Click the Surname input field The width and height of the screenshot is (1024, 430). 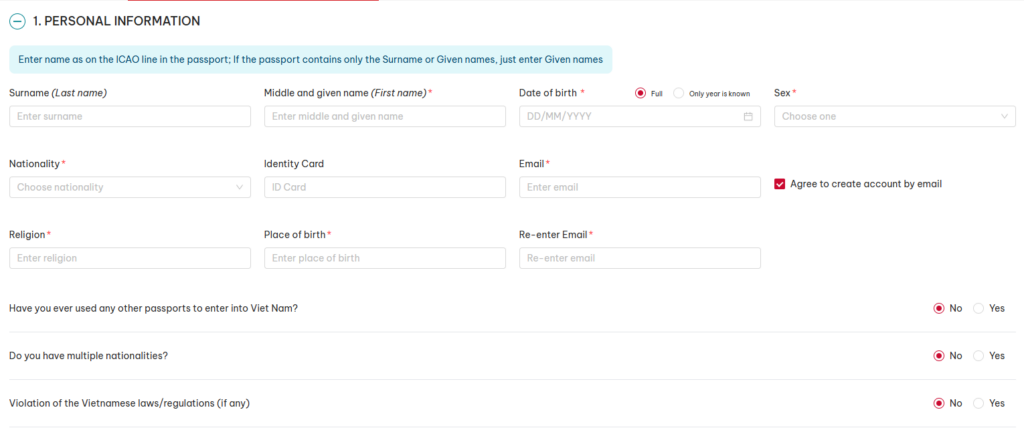click(x=130, y=116)
